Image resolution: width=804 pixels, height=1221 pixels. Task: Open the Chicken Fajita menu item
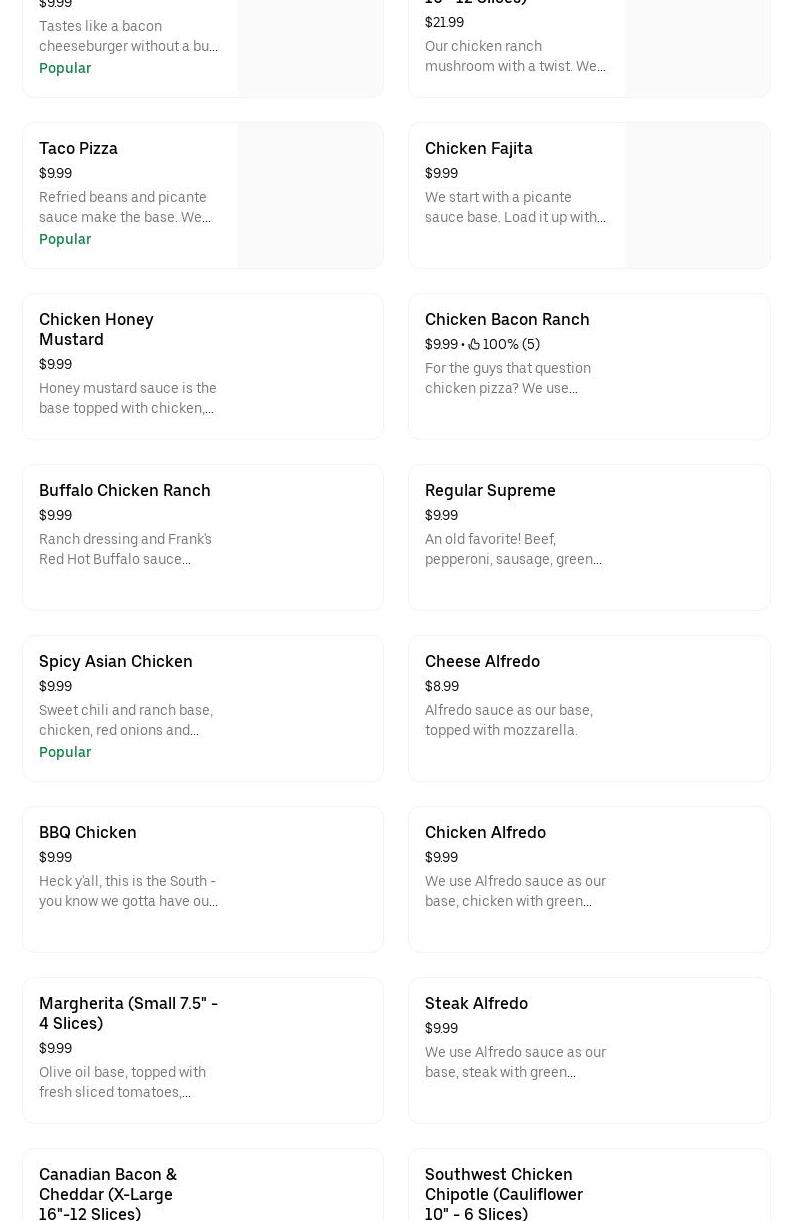pyautogui.click(x=589, y=195)
